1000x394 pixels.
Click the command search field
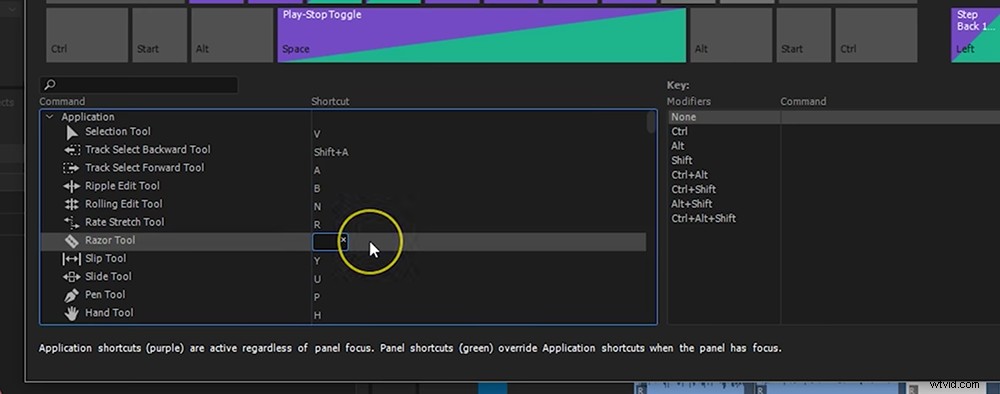click(139, 85)
